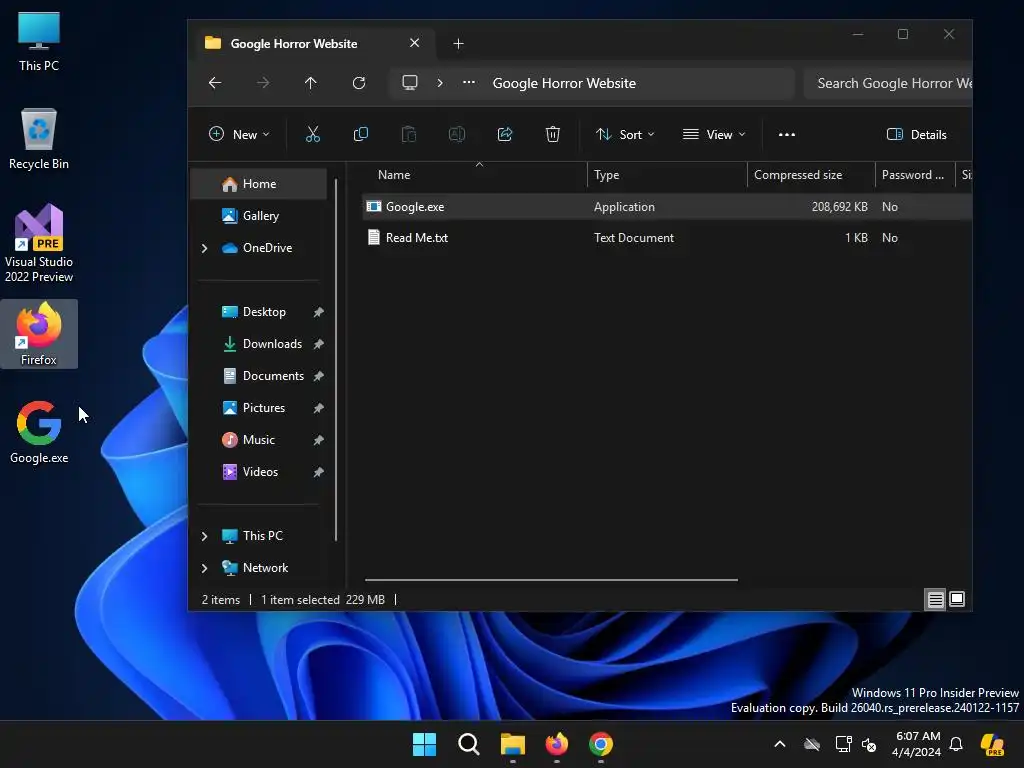1024x768 pixels.
Task: Open the View dropdown
Action: pos(714,135)
